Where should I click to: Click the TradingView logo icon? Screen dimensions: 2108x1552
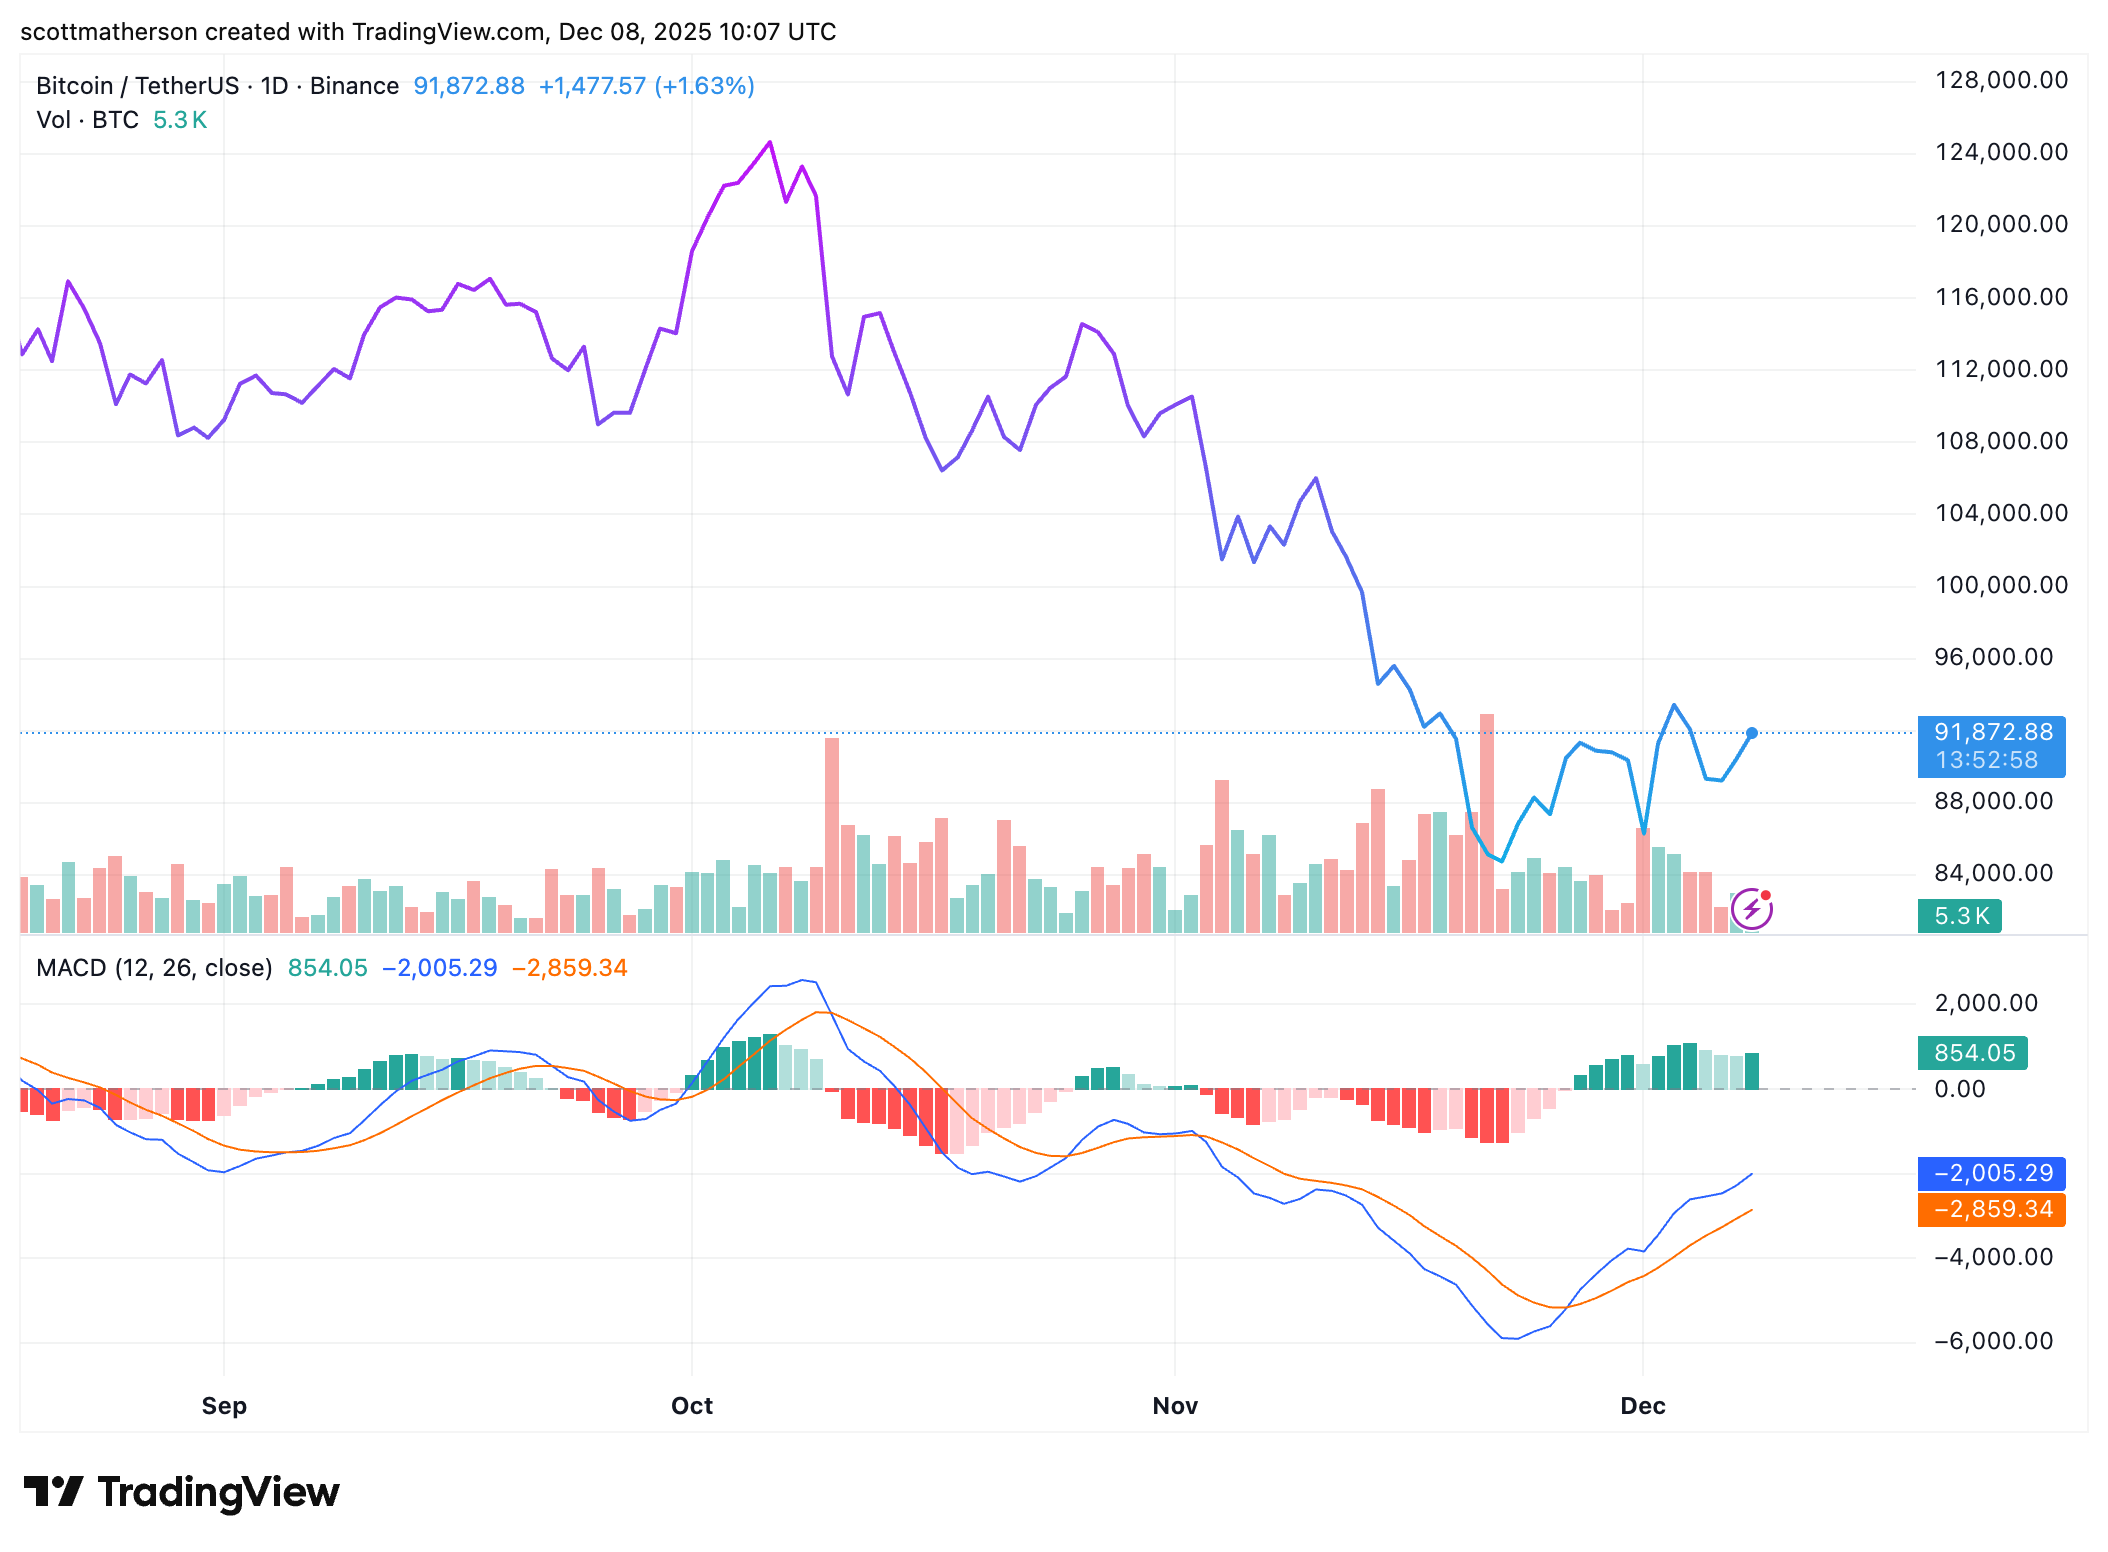click(53, 1492)
